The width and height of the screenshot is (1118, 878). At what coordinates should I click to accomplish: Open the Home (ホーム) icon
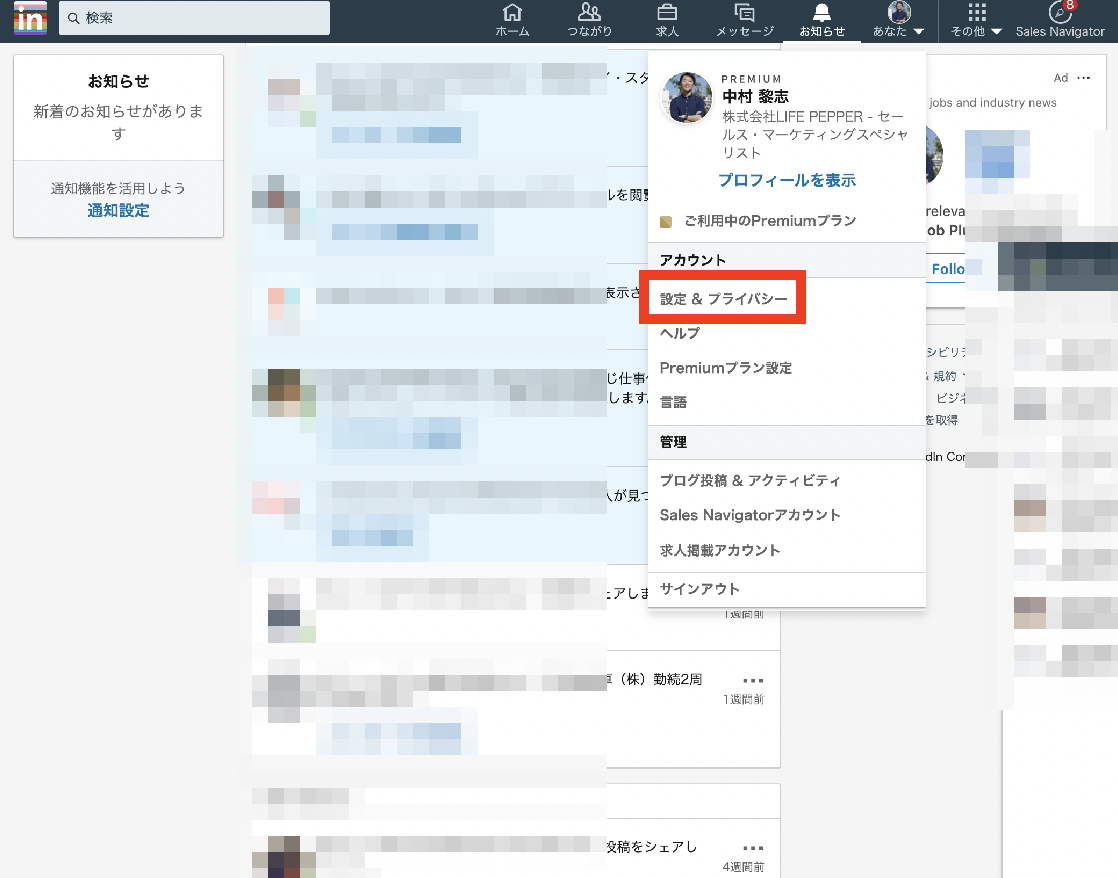(x=512, y=20)
